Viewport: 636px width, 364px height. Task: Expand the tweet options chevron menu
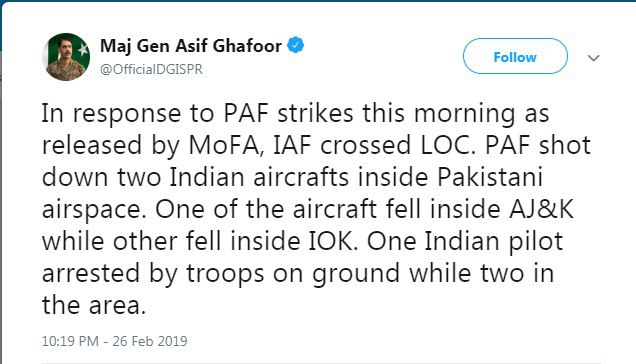pos(593,58)
